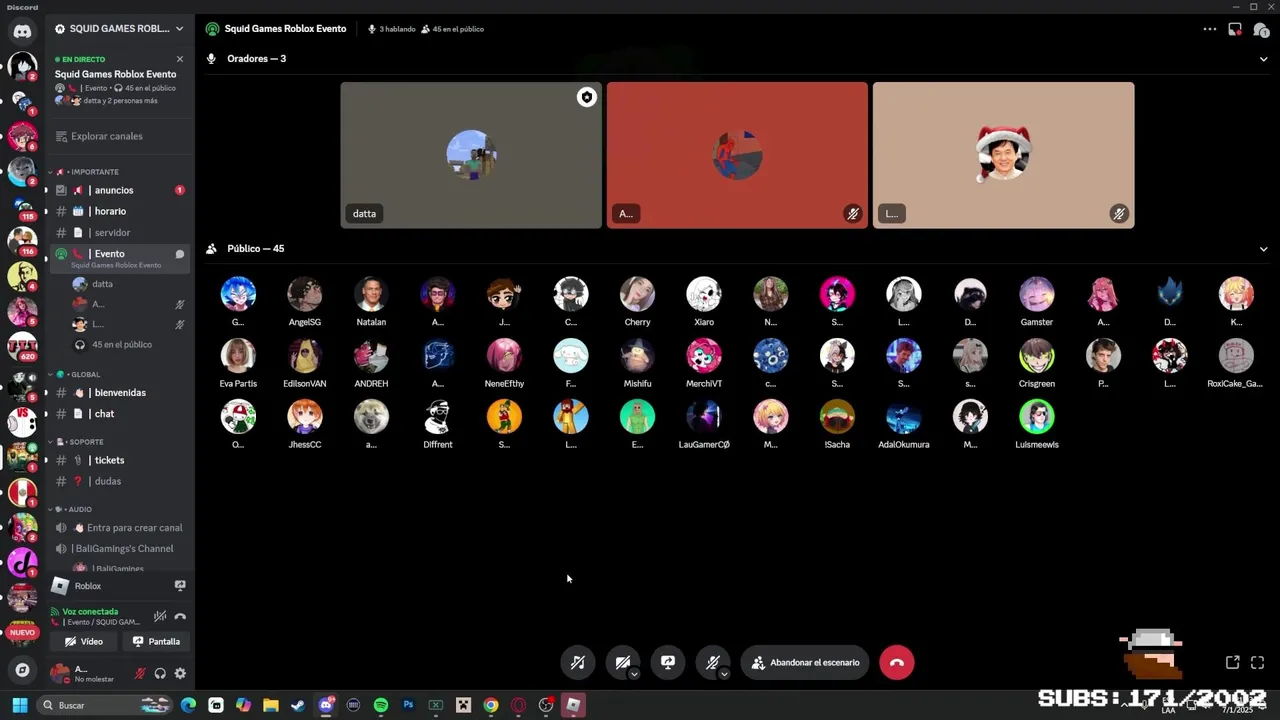Open Chrome from the taskbar
Viewport: 1280px width, 720px height.
point(491,705)
